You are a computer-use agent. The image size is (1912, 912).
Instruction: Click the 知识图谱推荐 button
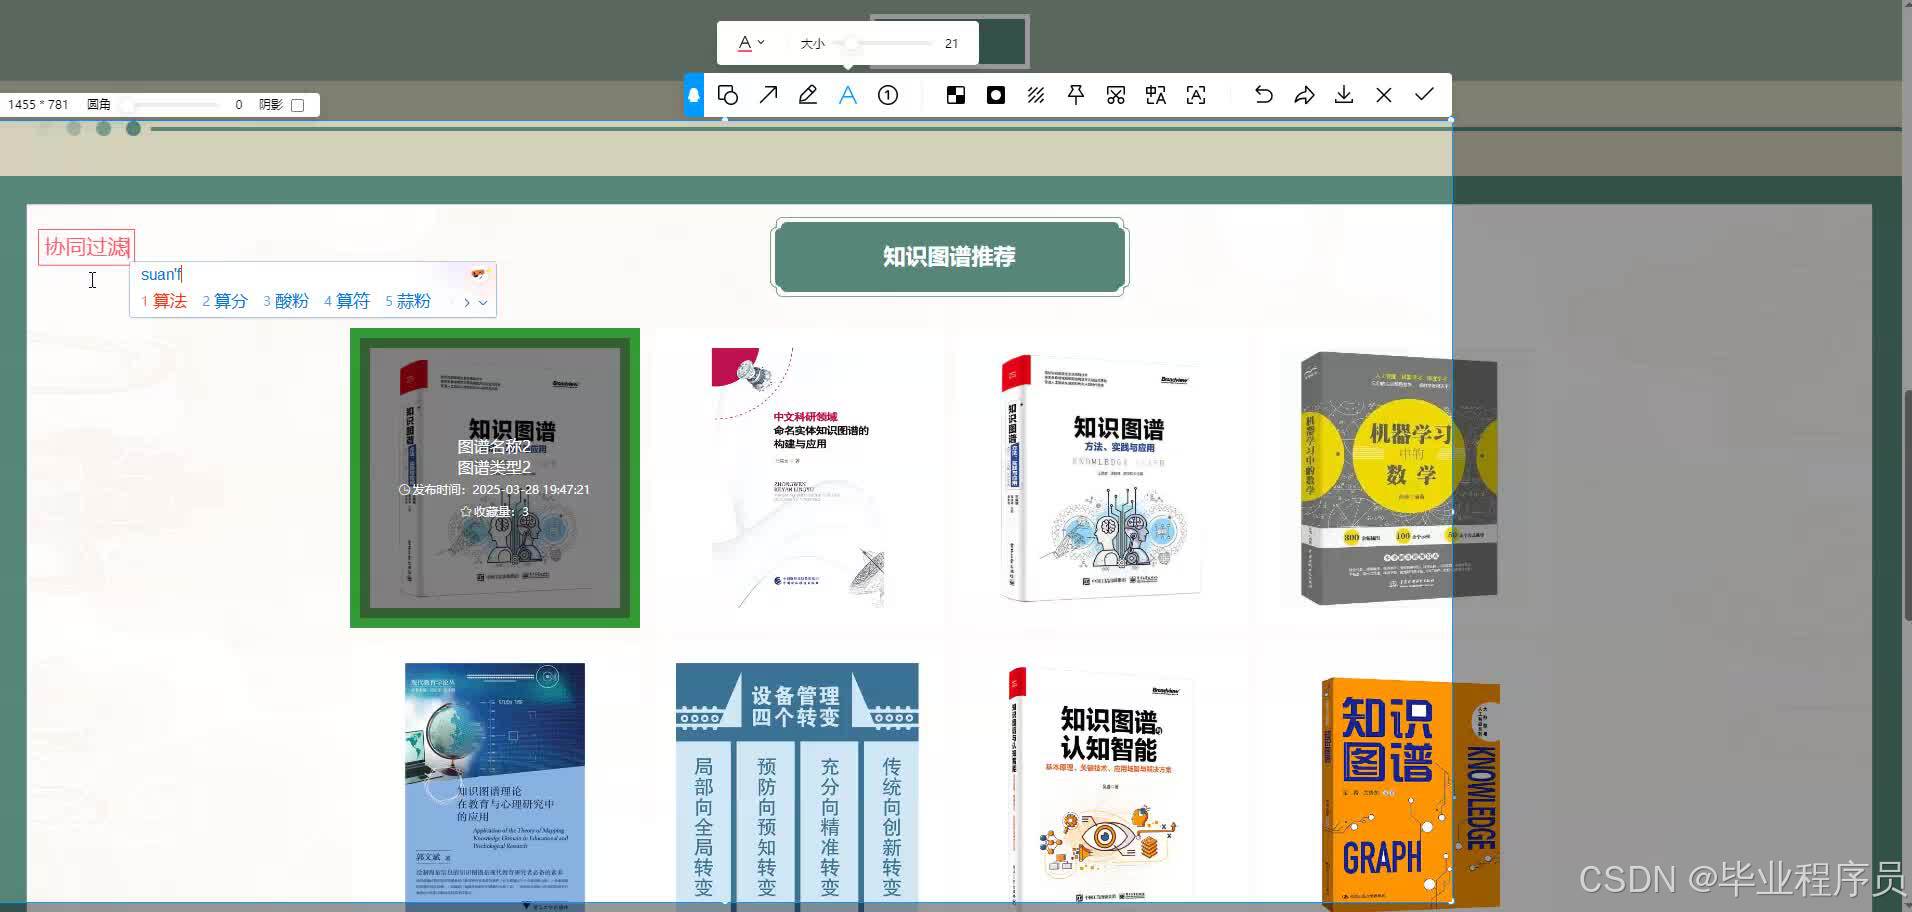tap(949, 257)
